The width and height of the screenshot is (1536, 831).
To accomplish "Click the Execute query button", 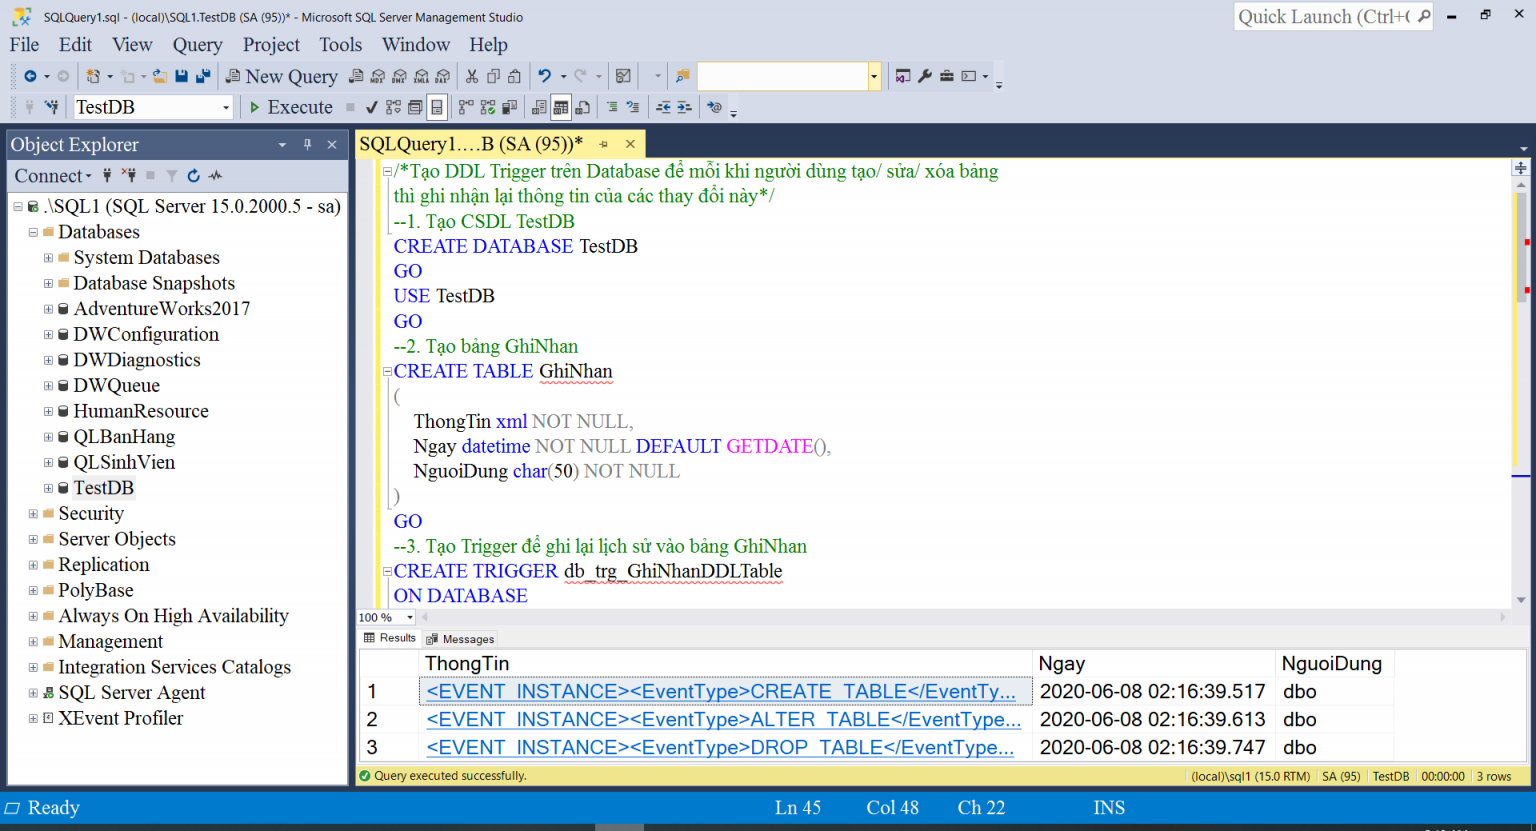I will [x=290, y=107].
